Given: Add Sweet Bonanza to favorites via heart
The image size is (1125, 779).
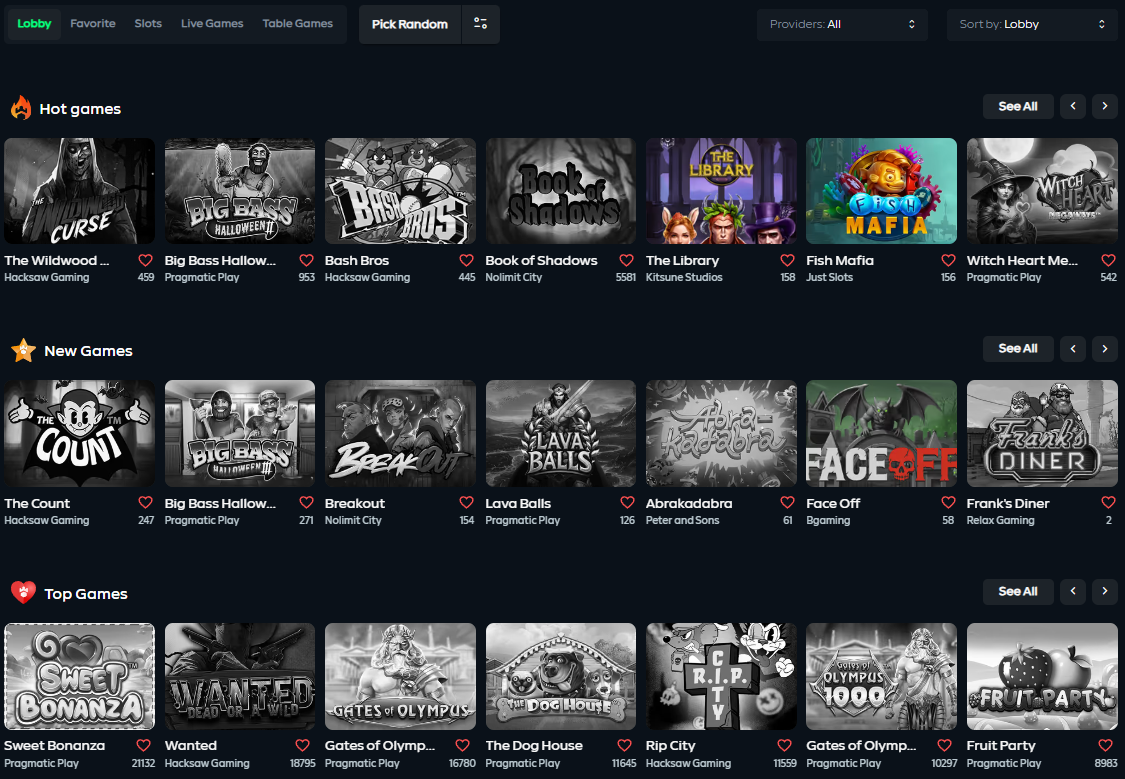Looking at the screenshot, I should [x=145, y=745].
